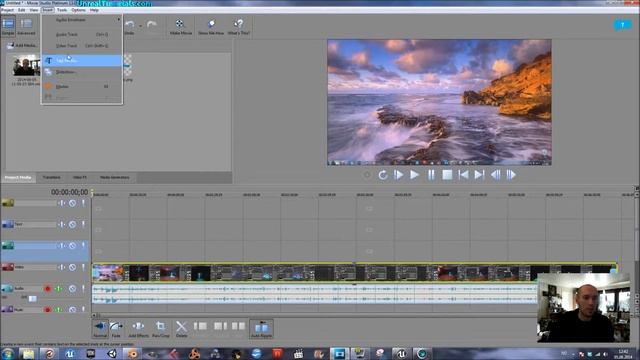Open Make Movie wizard
This screenshot has height=360, width=640.
click(x=180, y=27)
